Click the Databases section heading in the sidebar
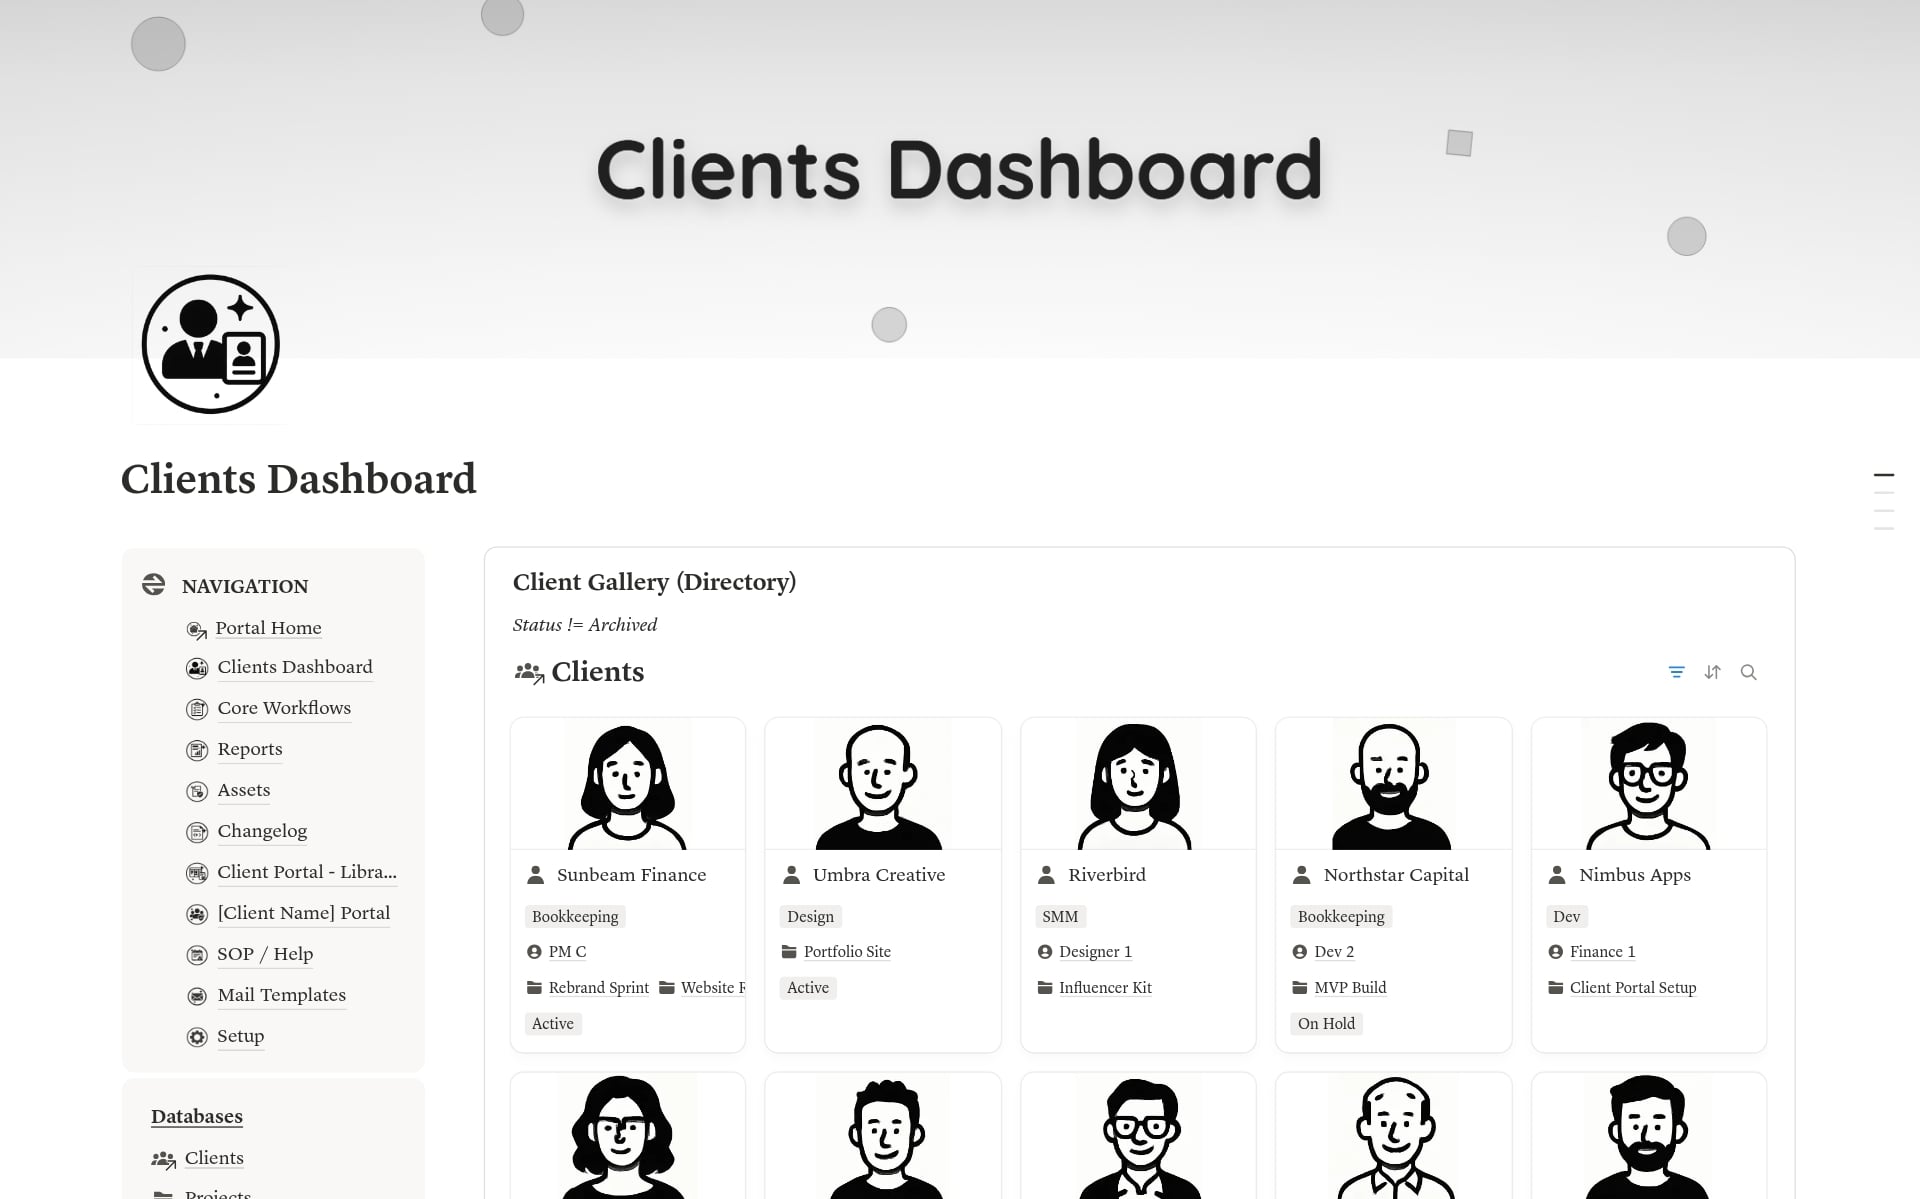The image size is (1920, 1199). 196,1116
